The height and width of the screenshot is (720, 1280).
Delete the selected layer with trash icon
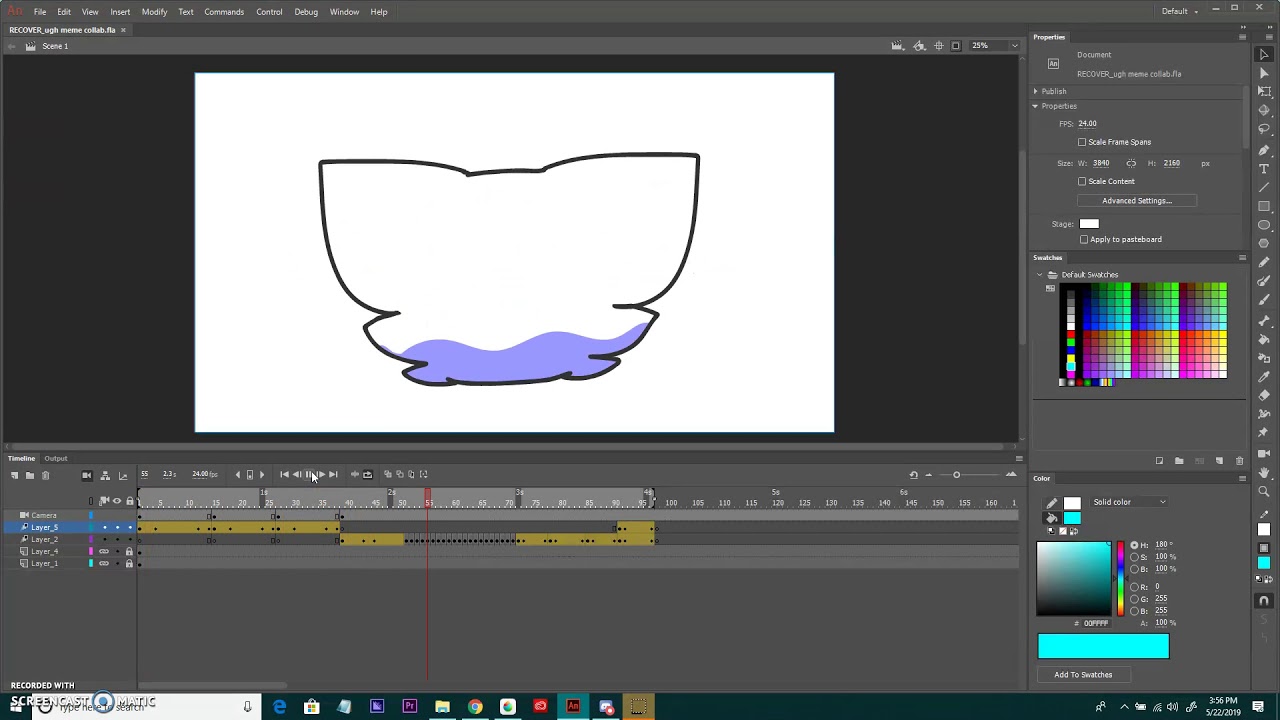click(x=45, y=475)
